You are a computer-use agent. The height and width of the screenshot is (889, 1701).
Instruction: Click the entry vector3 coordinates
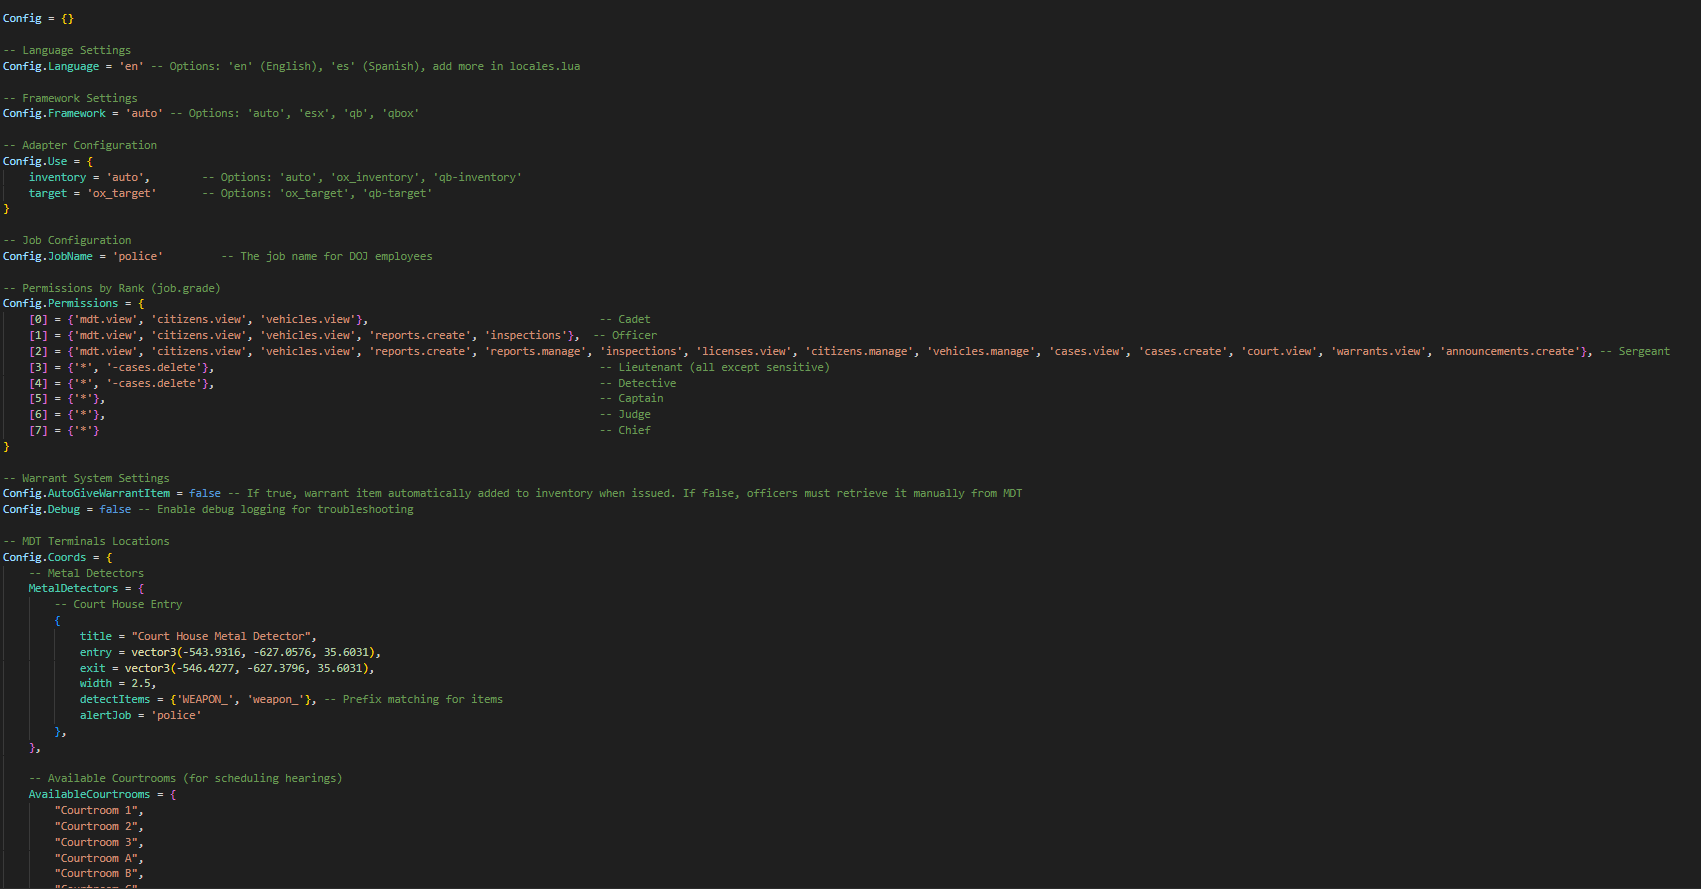255,652
